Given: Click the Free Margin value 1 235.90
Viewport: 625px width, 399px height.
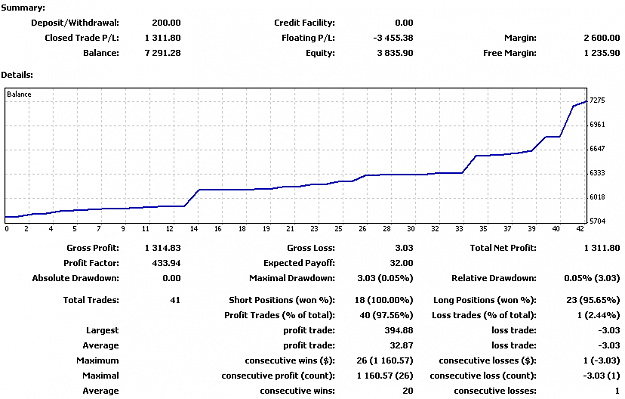Looking at the screenshot, I should click(602, 53).
